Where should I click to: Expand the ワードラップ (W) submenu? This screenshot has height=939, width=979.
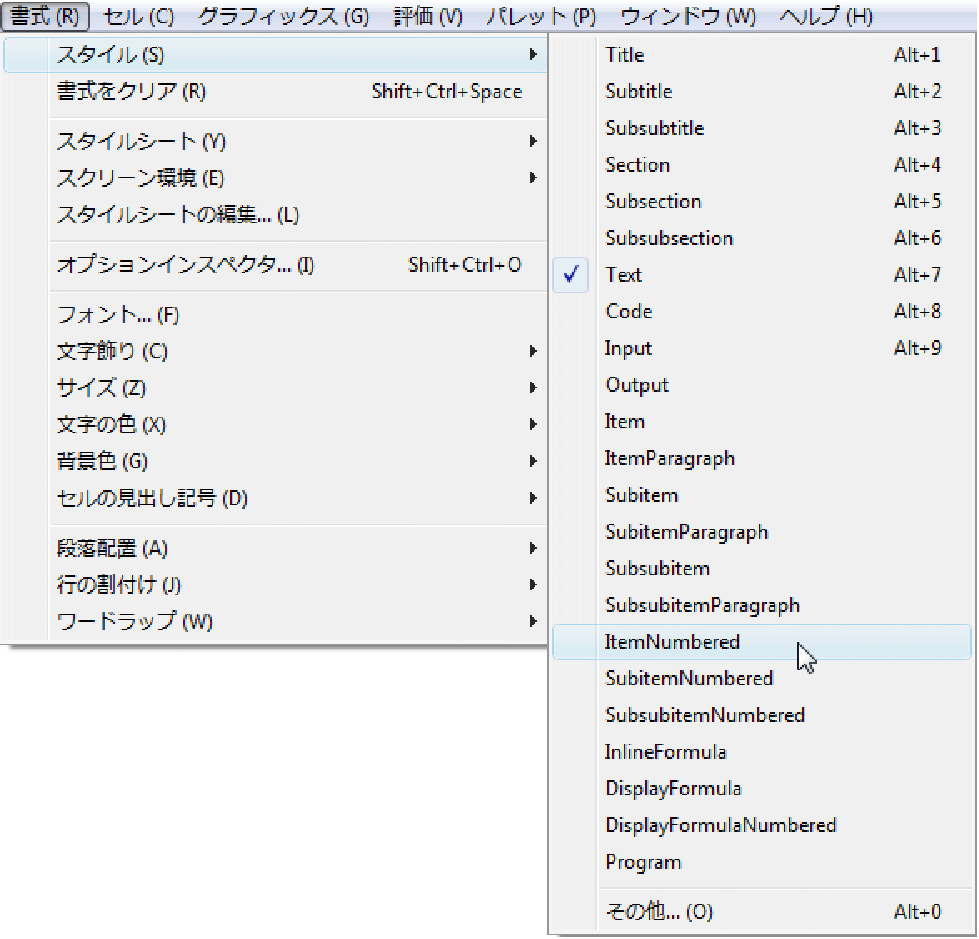tap(275, 622)
